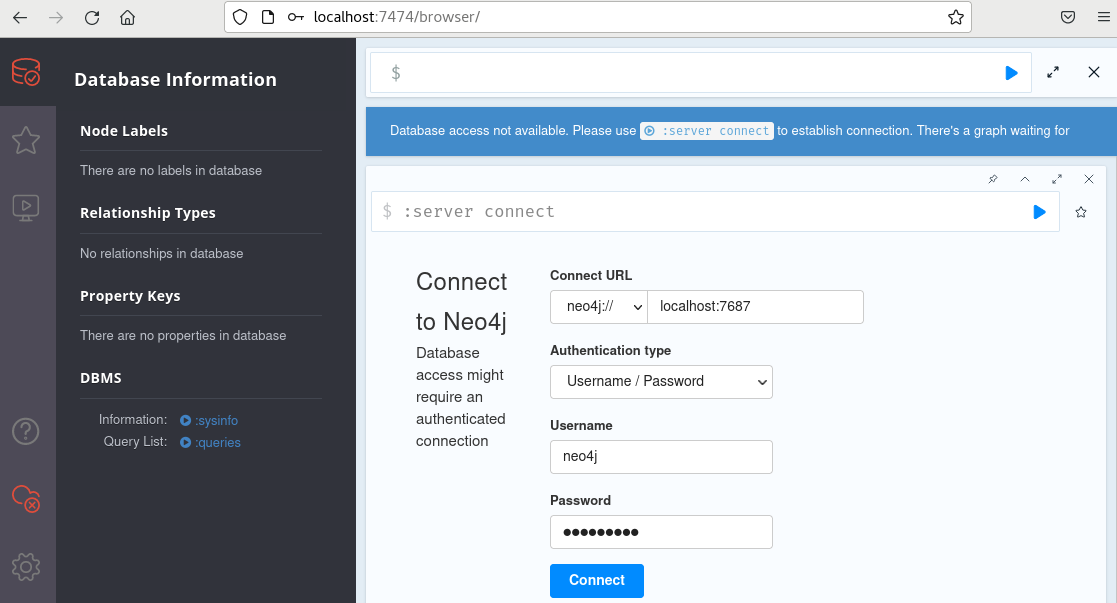Open the cloud sync sidebar icon

click(26, 498)
